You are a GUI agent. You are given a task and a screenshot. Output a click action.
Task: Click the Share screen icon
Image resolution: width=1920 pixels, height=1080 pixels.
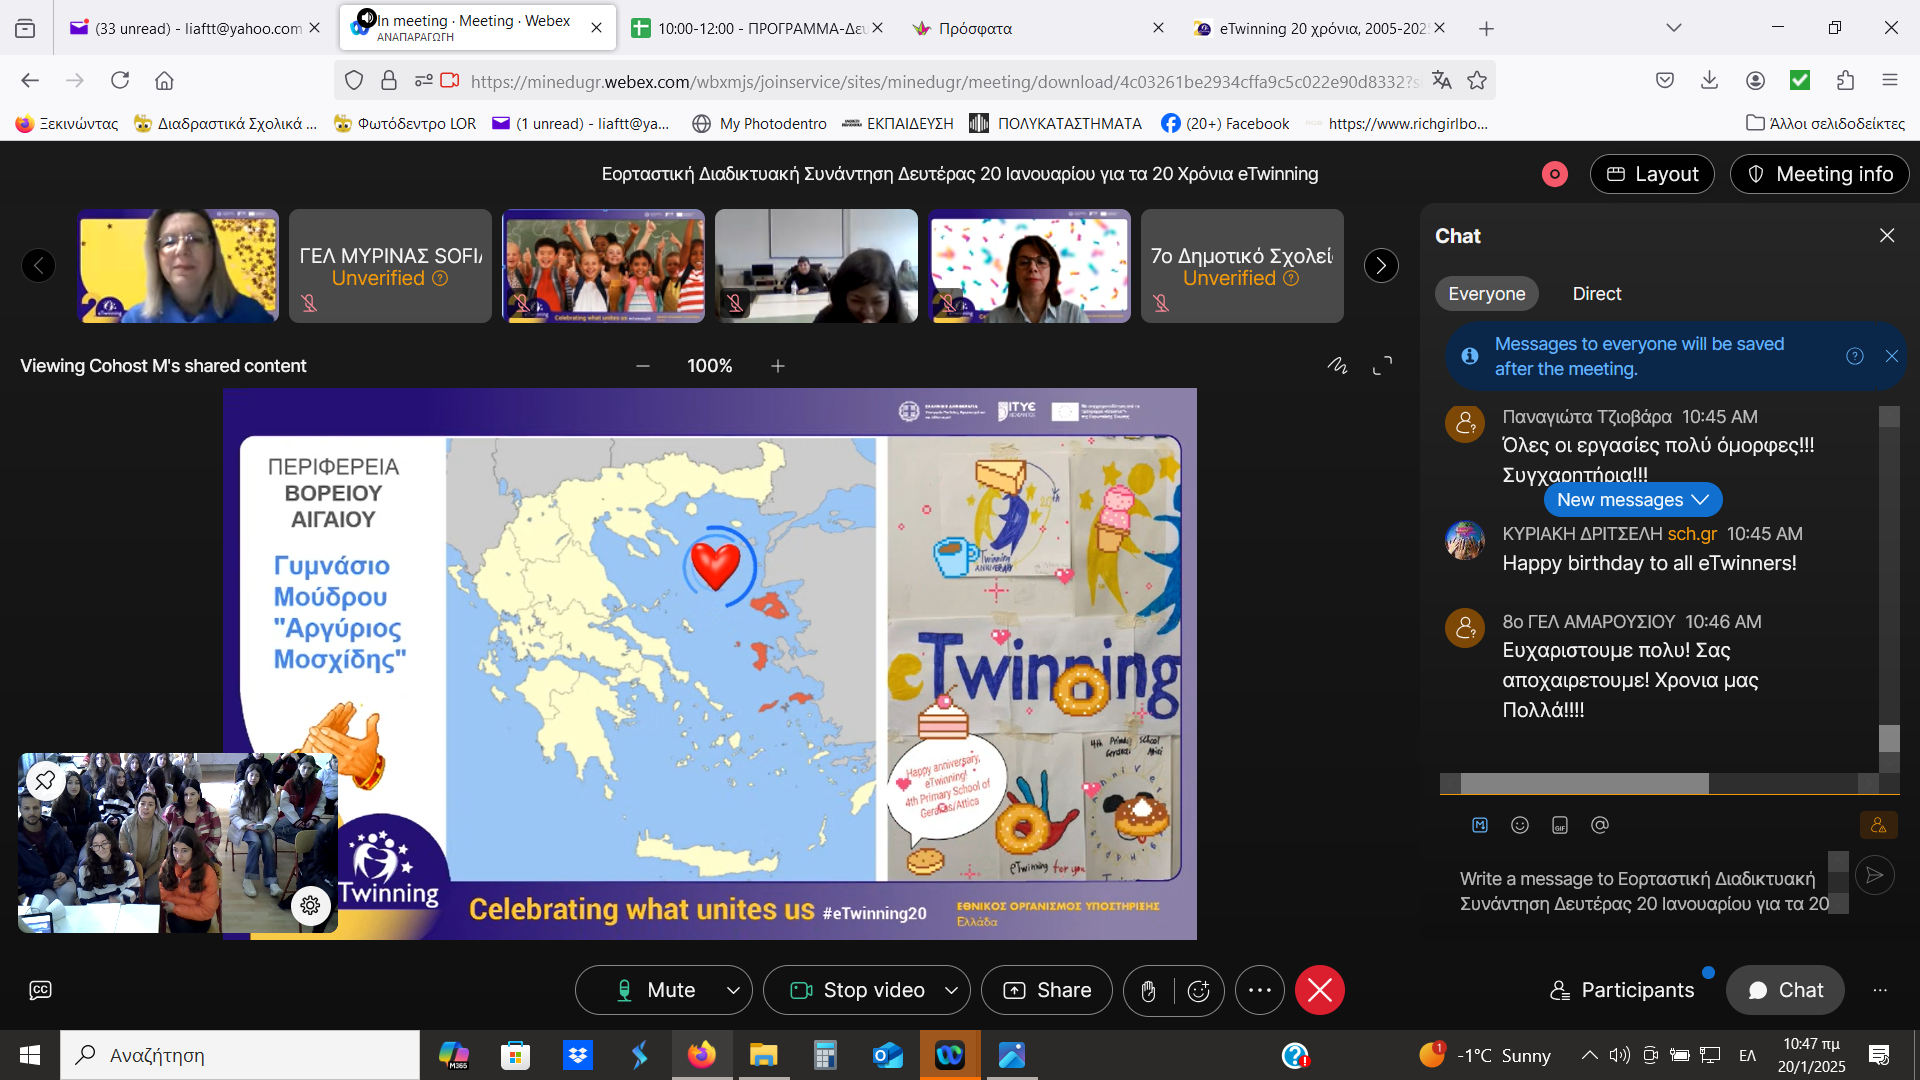tap(1046, 990)
